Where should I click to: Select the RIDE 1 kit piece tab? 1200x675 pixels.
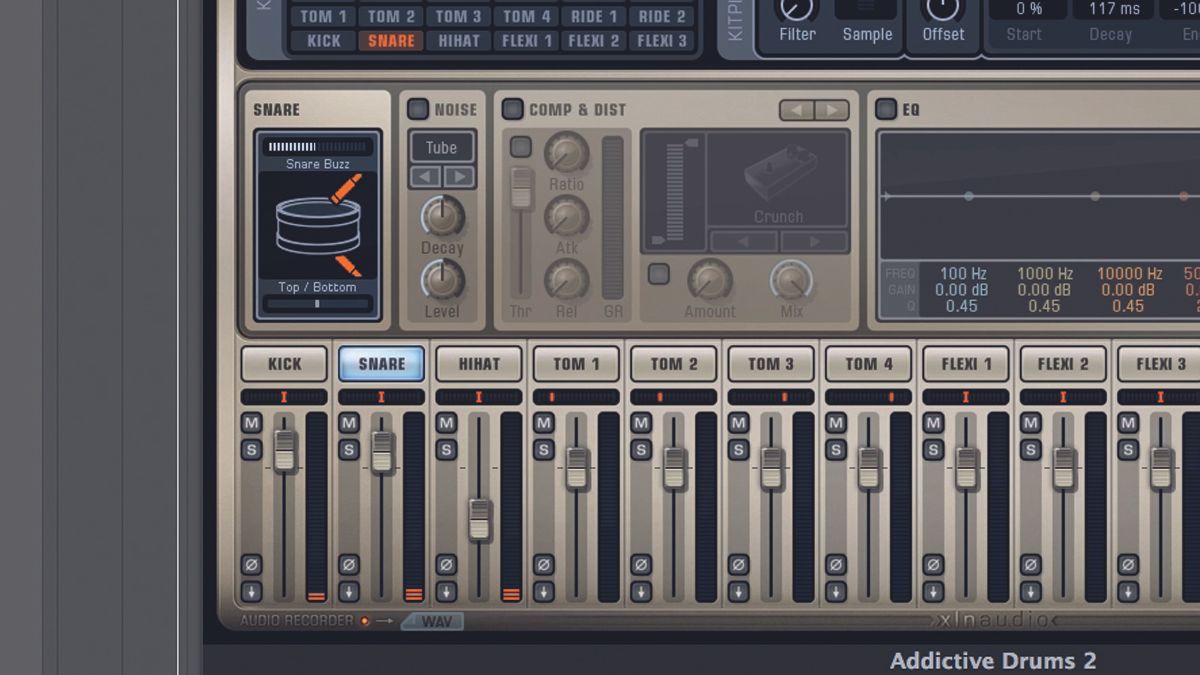[592, 15]
